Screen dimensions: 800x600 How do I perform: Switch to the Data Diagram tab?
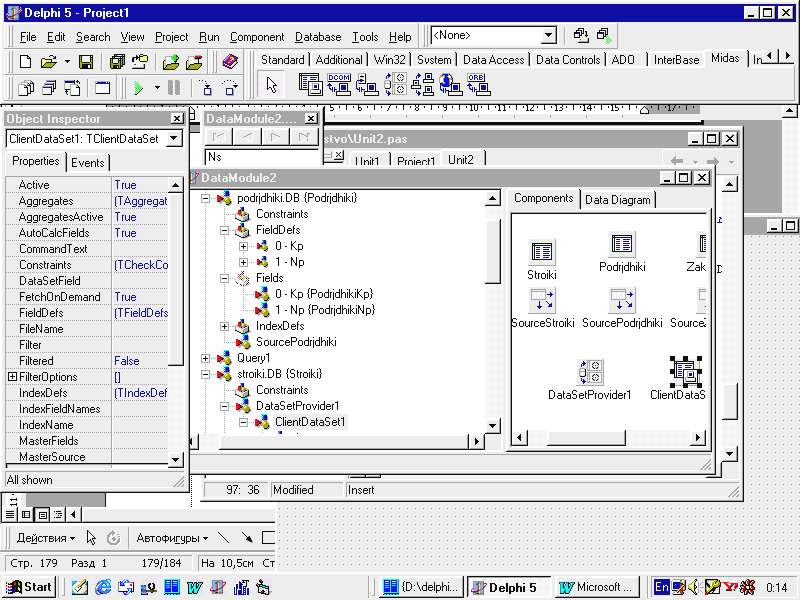point(617,199)
